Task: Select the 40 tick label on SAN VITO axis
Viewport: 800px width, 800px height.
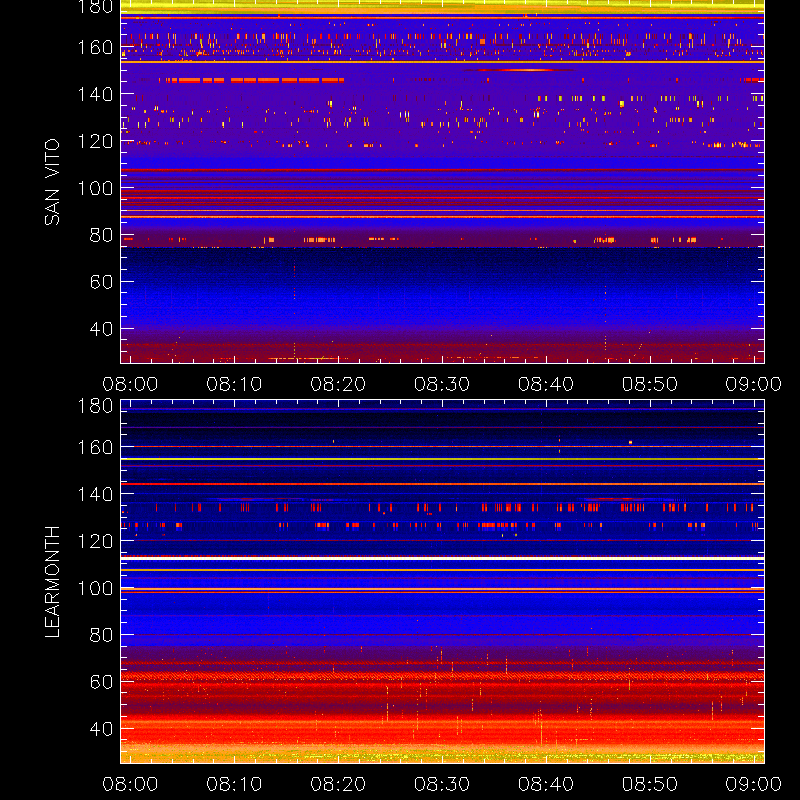Action: [101, 329]
